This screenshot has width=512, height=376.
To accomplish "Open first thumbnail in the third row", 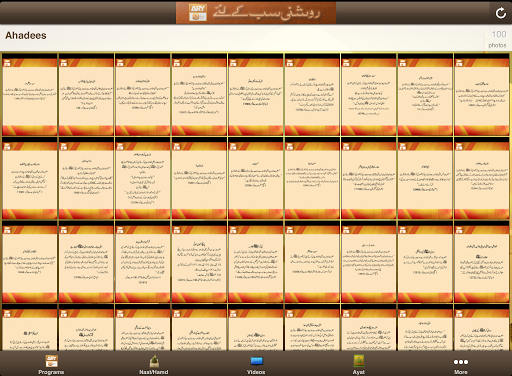I will click(30, 262).
